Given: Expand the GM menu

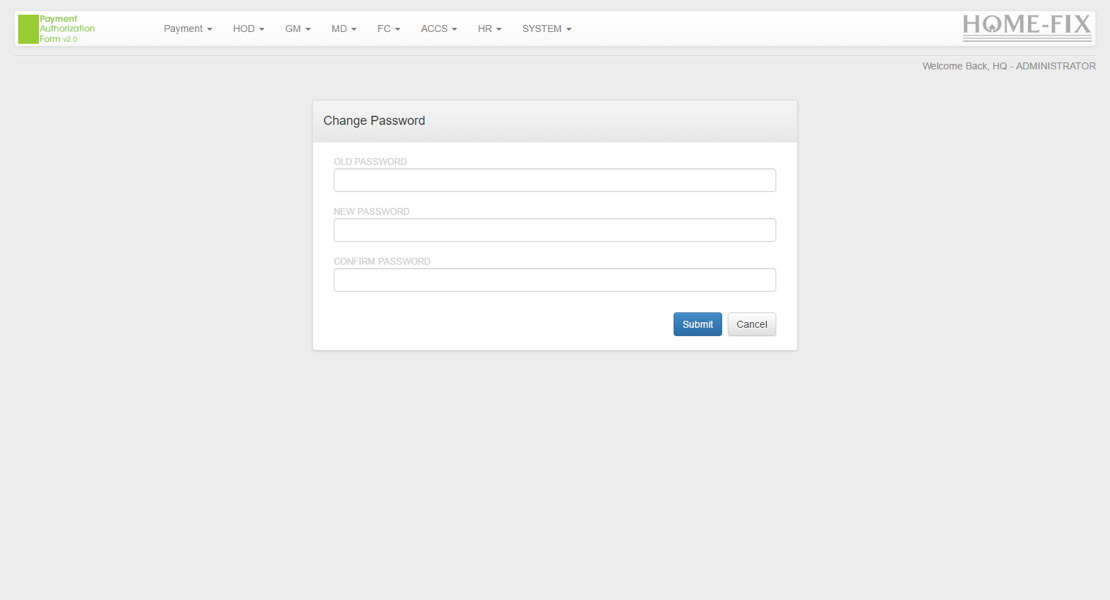Looking at the screenshot, I should coord(296,29).
